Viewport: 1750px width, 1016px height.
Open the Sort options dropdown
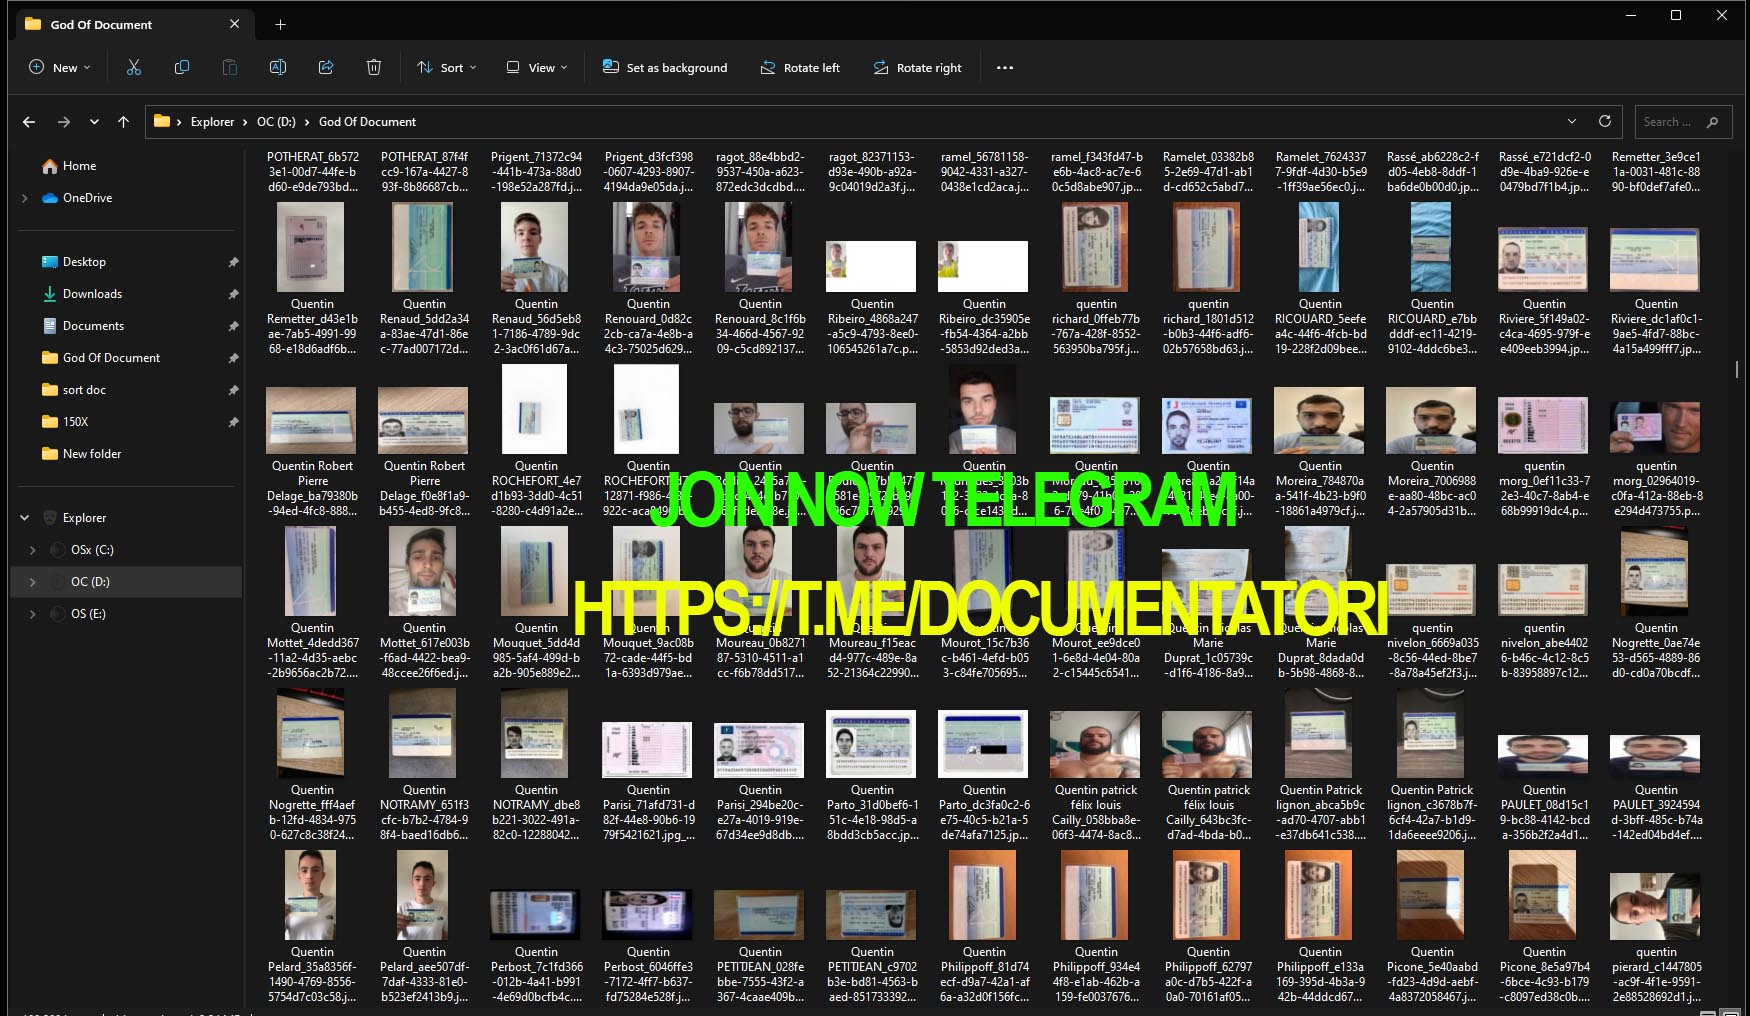(x=446, y=68)
